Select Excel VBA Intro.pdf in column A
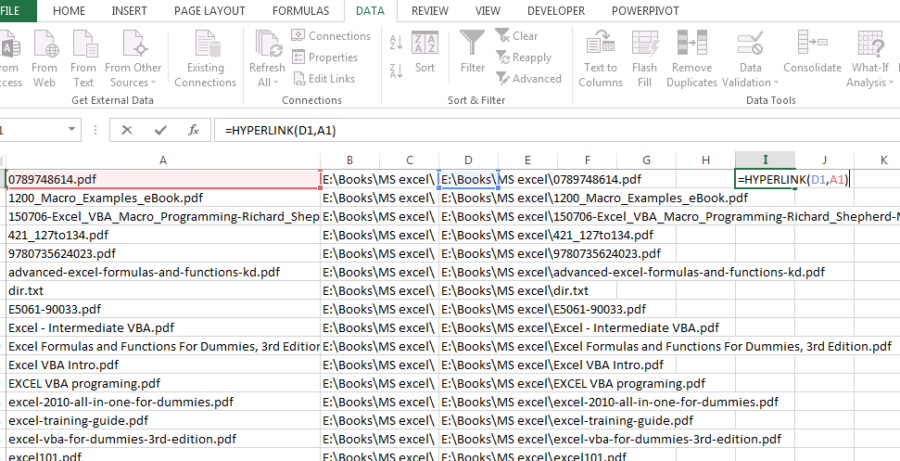This screenshot has height=461, width=900. coord(163,365)
